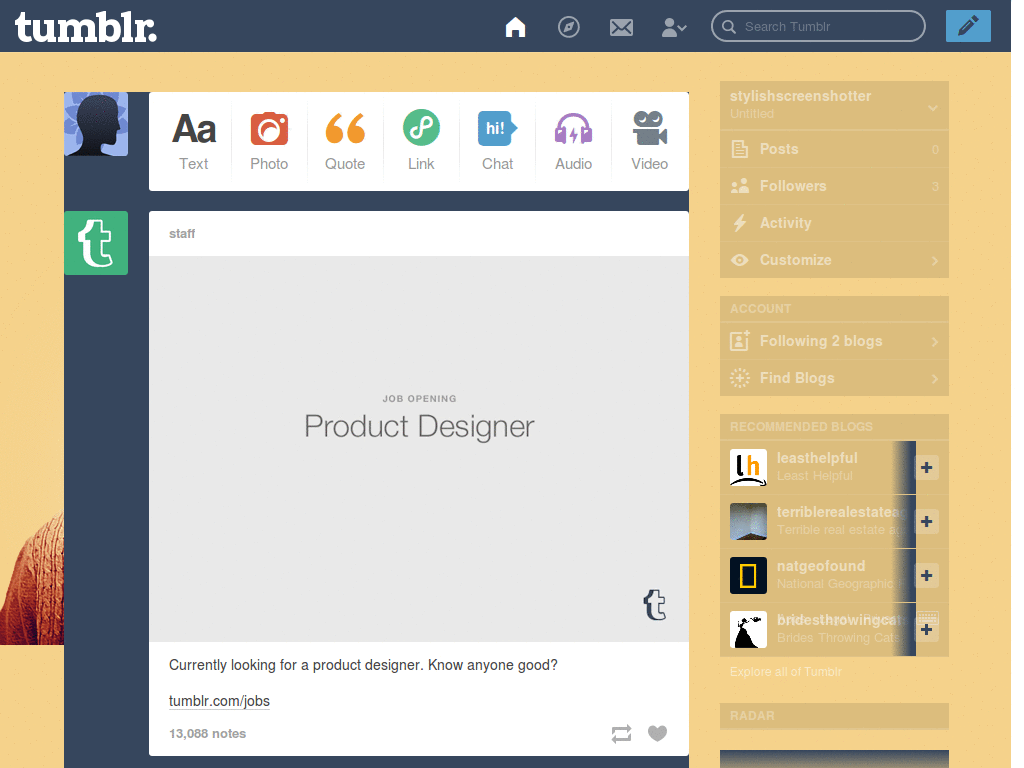Create a new Quote post

(345, 141)
